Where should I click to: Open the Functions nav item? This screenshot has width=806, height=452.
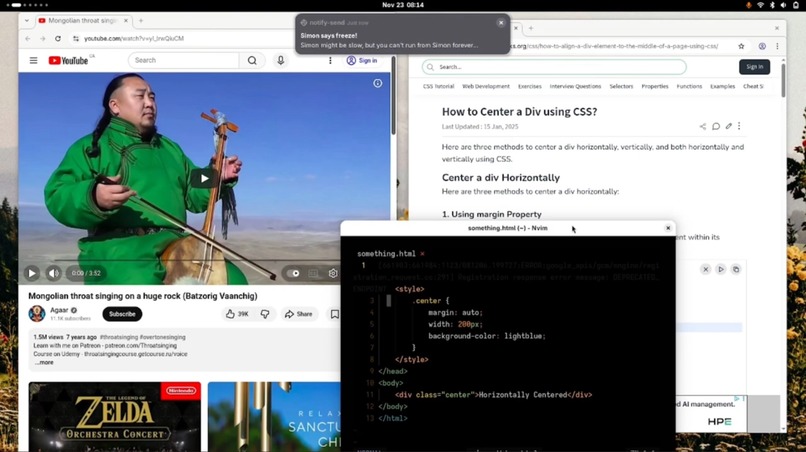[689, 86]
